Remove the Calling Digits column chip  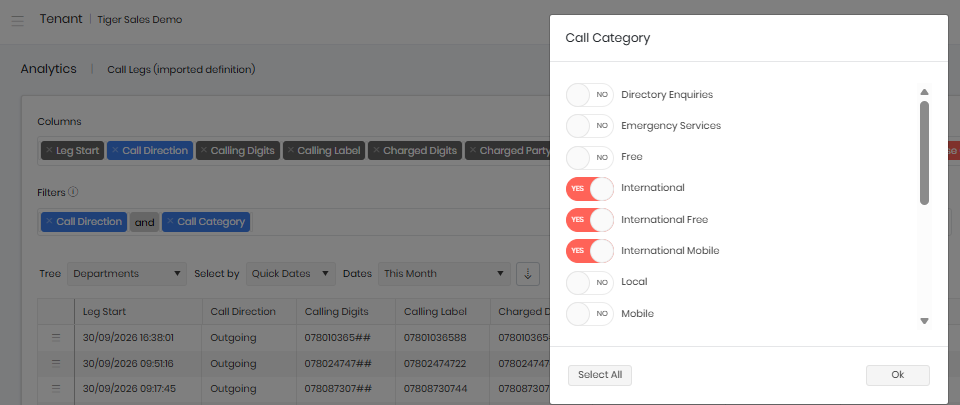pyautogui.click(x=204, y=150)
